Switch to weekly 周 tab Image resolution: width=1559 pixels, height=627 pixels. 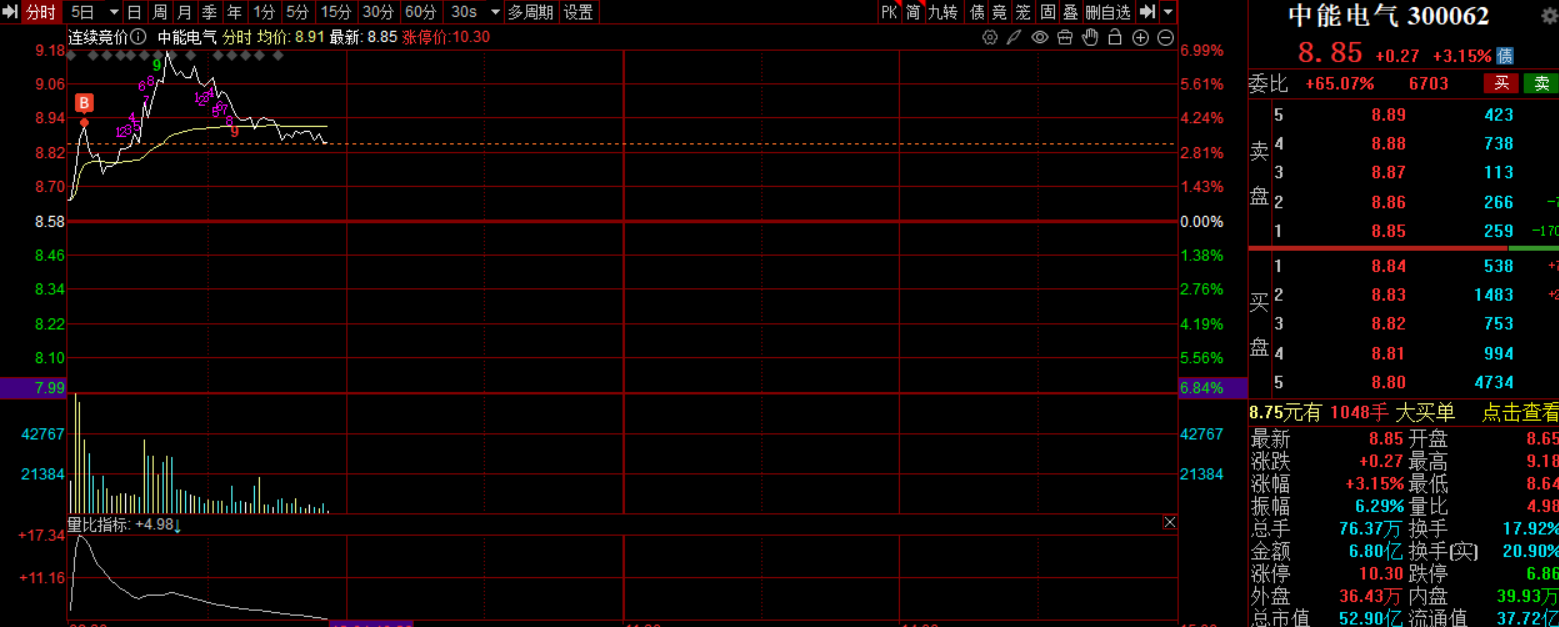click(x=159, y=12)
